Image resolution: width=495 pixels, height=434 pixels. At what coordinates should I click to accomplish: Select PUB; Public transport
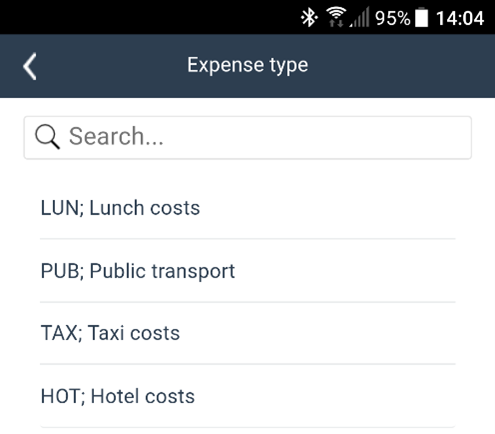click(x=248, y=271)
